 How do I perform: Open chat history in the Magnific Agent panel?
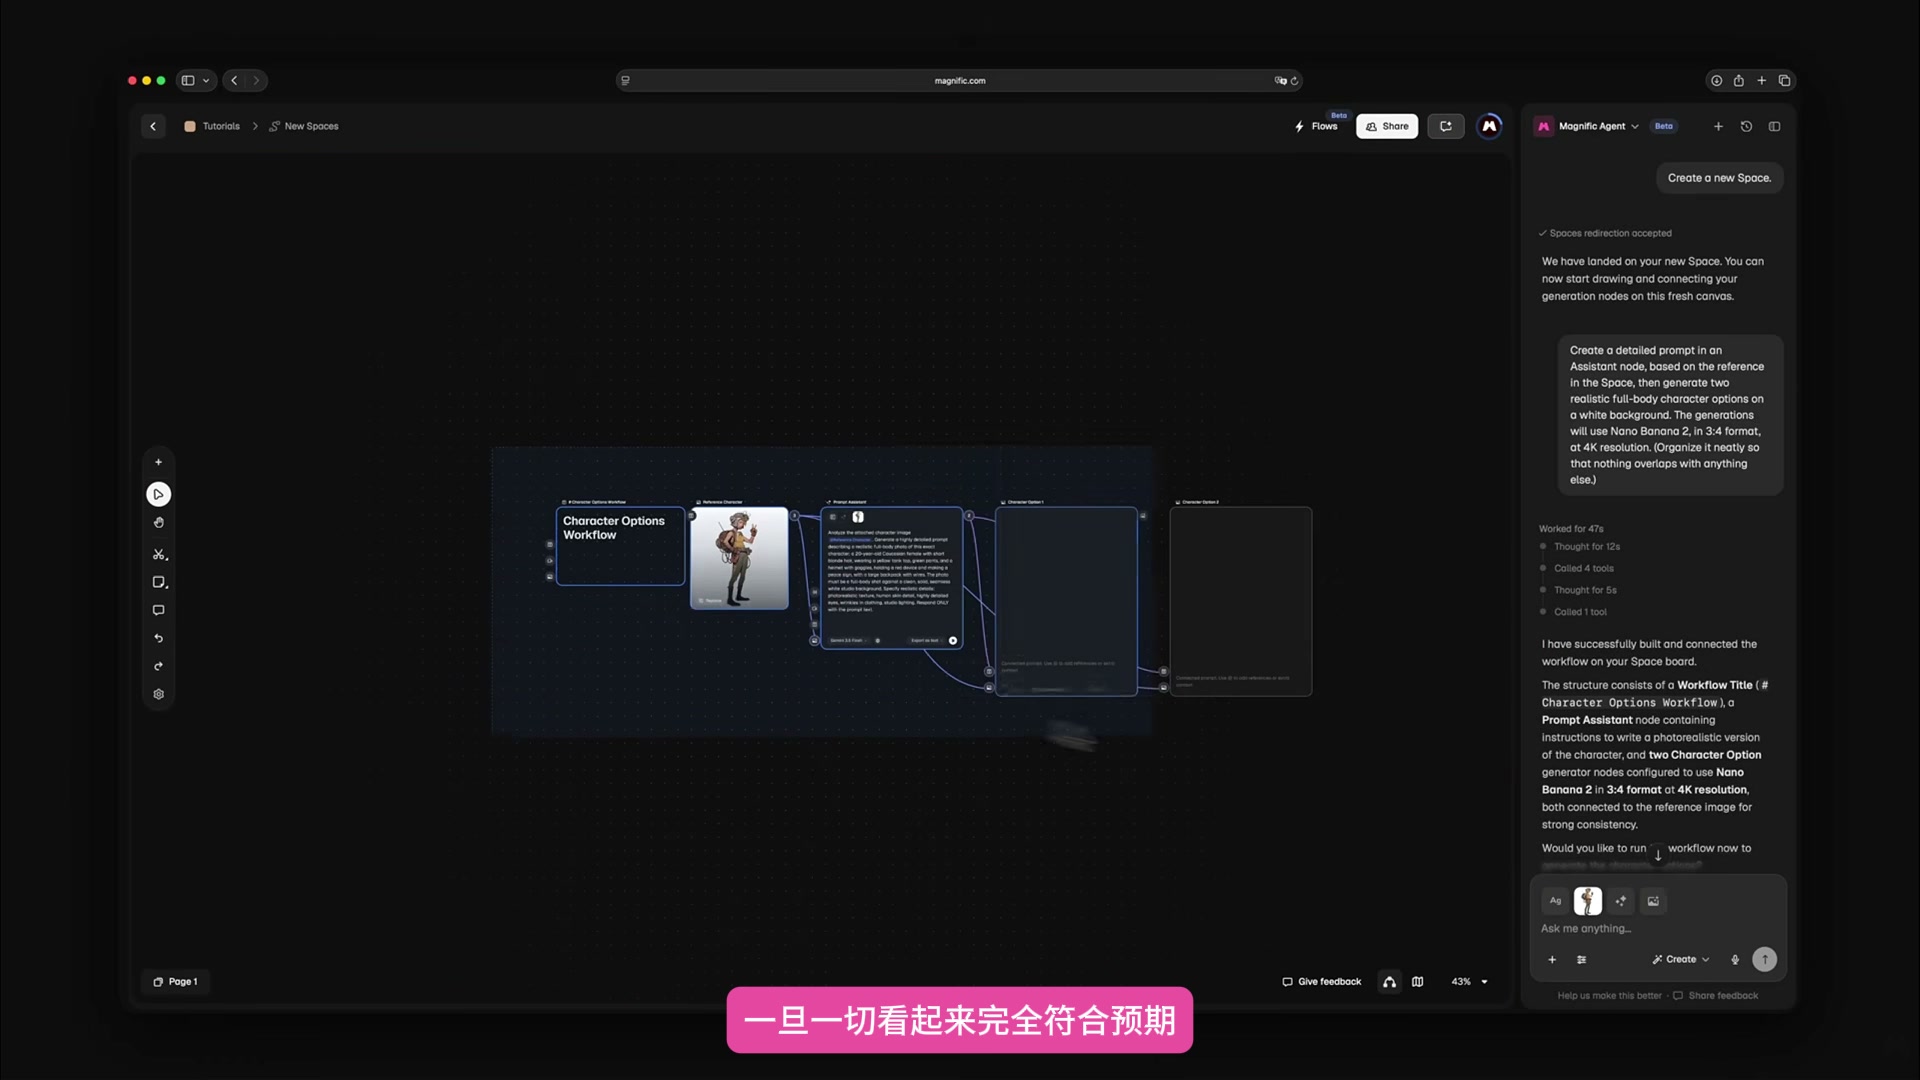[1746, 126]
